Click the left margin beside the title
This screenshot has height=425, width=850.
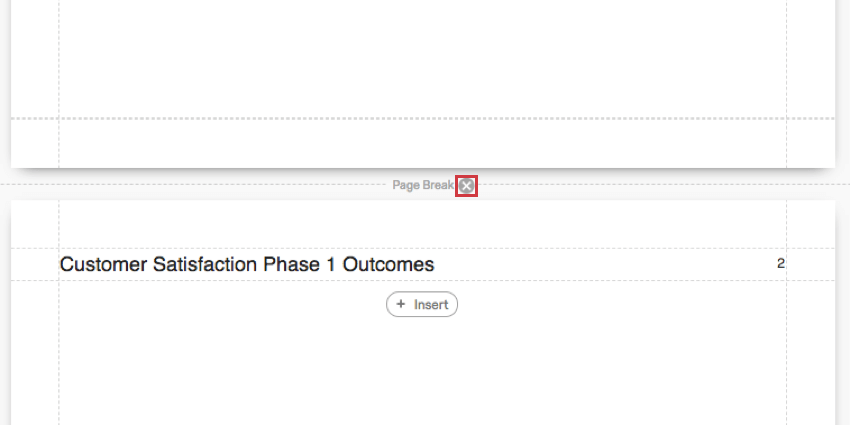pos(34,265)
